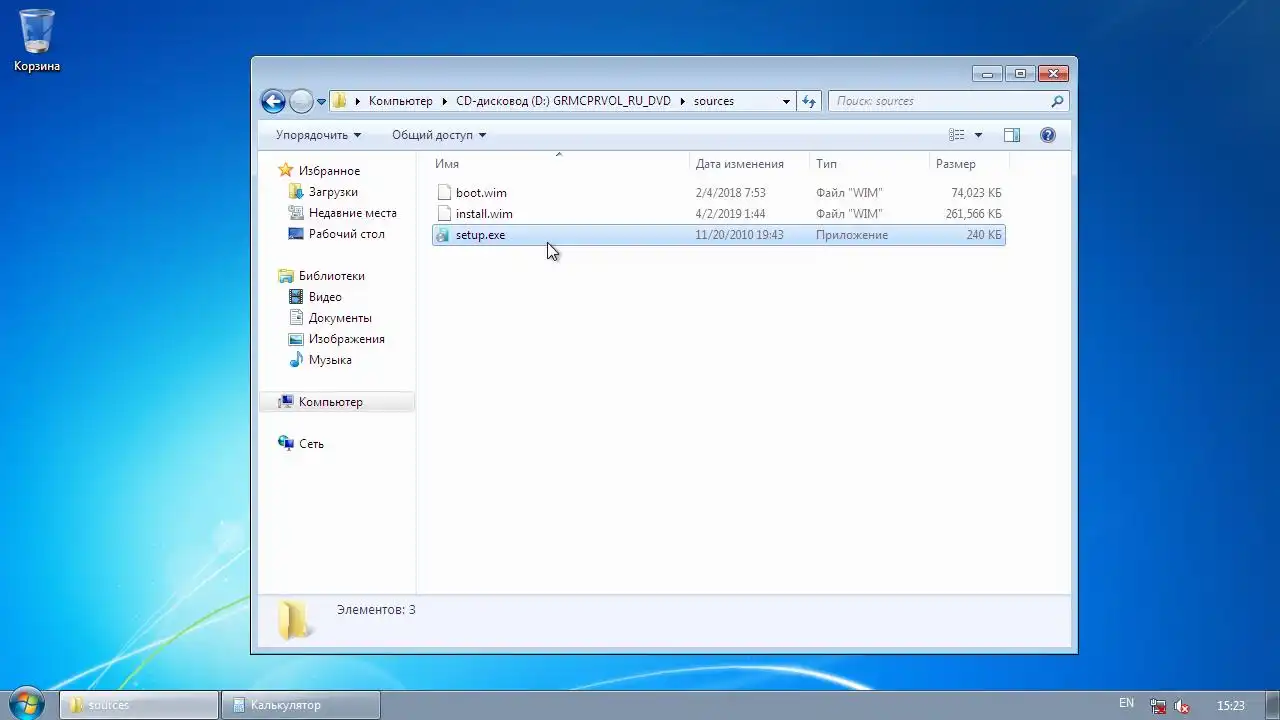The height and width of the screenshot is (720, 1280).
Task: Open the Windows Start button
Action: (x=27, y=704)
